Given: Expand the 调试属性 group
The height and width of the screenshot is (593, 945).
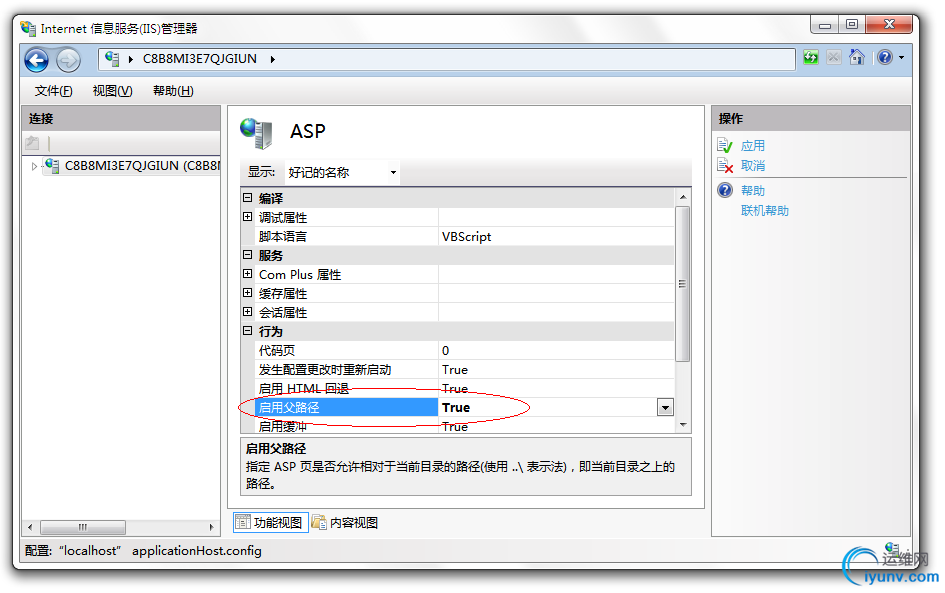Looking at the screenshot, I should pyautogui.click(x=248, y=217).
